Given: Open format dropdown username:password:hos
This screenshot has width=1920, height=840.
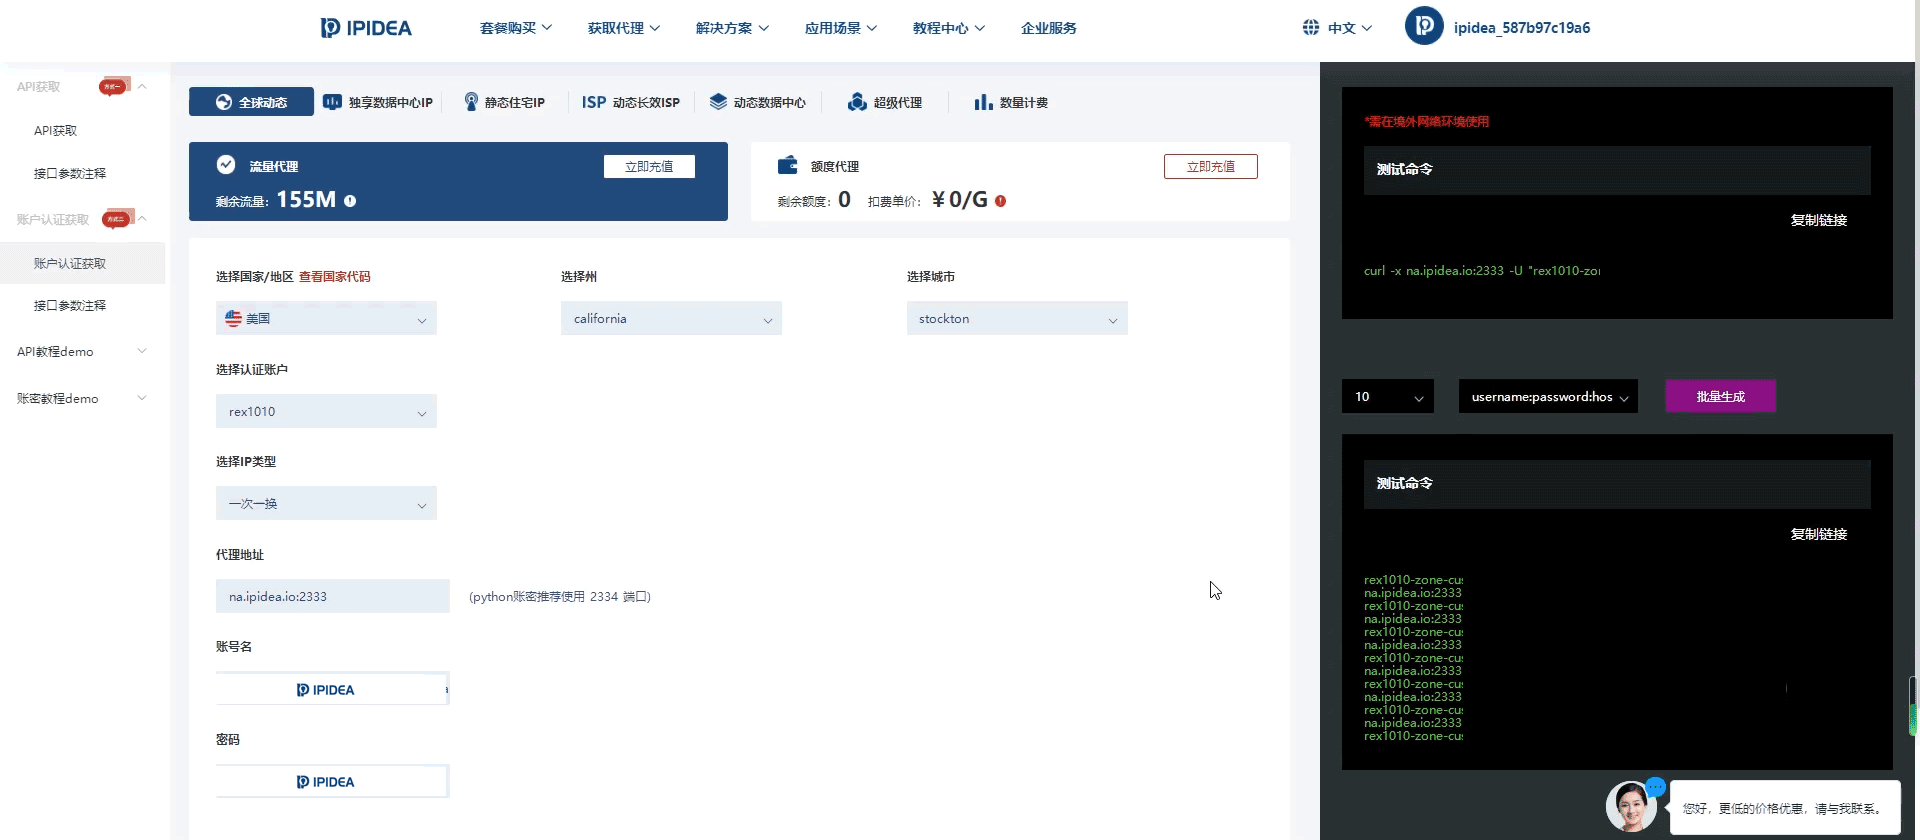Looking at the screenshot, I should [x=1548, y=396].
